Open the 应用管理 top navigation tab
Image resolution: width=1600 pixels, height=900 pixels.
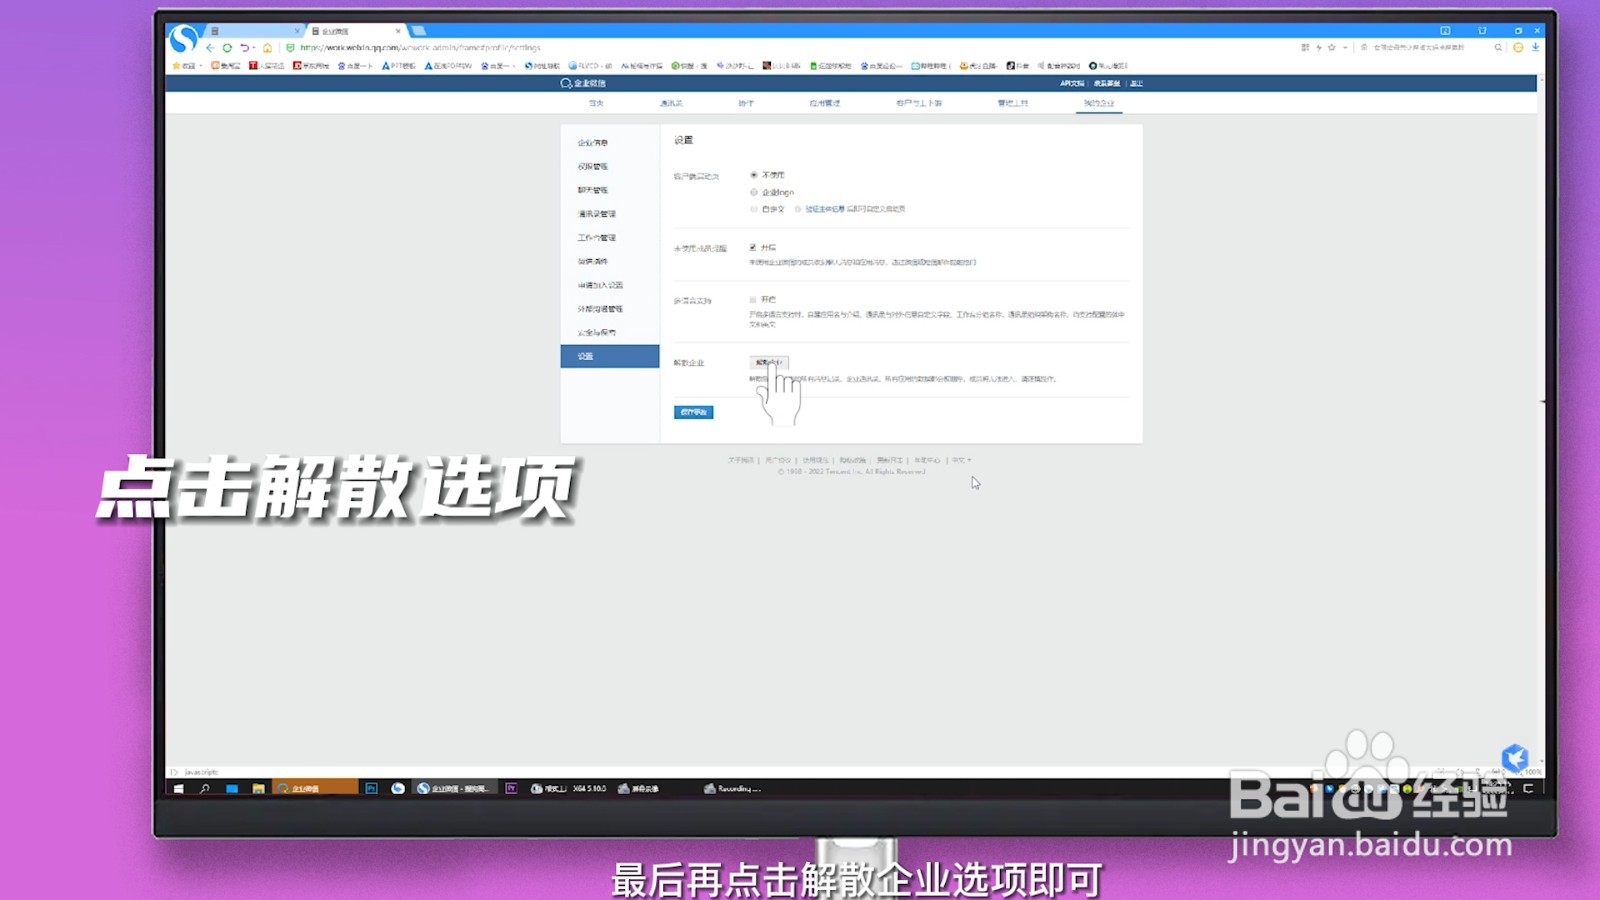pyautogui.click(x=825, y=103)
